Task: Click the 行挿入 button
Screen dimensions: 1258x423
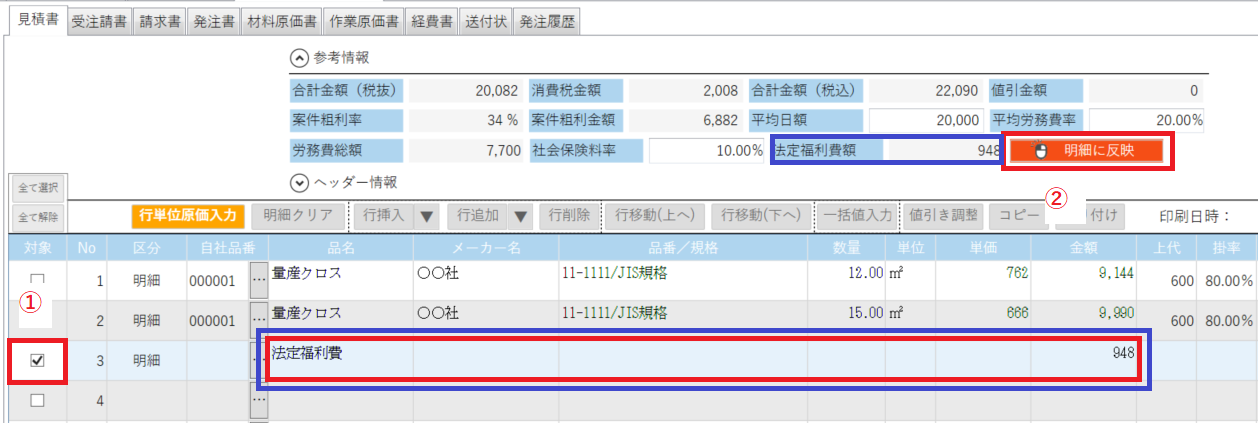Action: (385, 215)
